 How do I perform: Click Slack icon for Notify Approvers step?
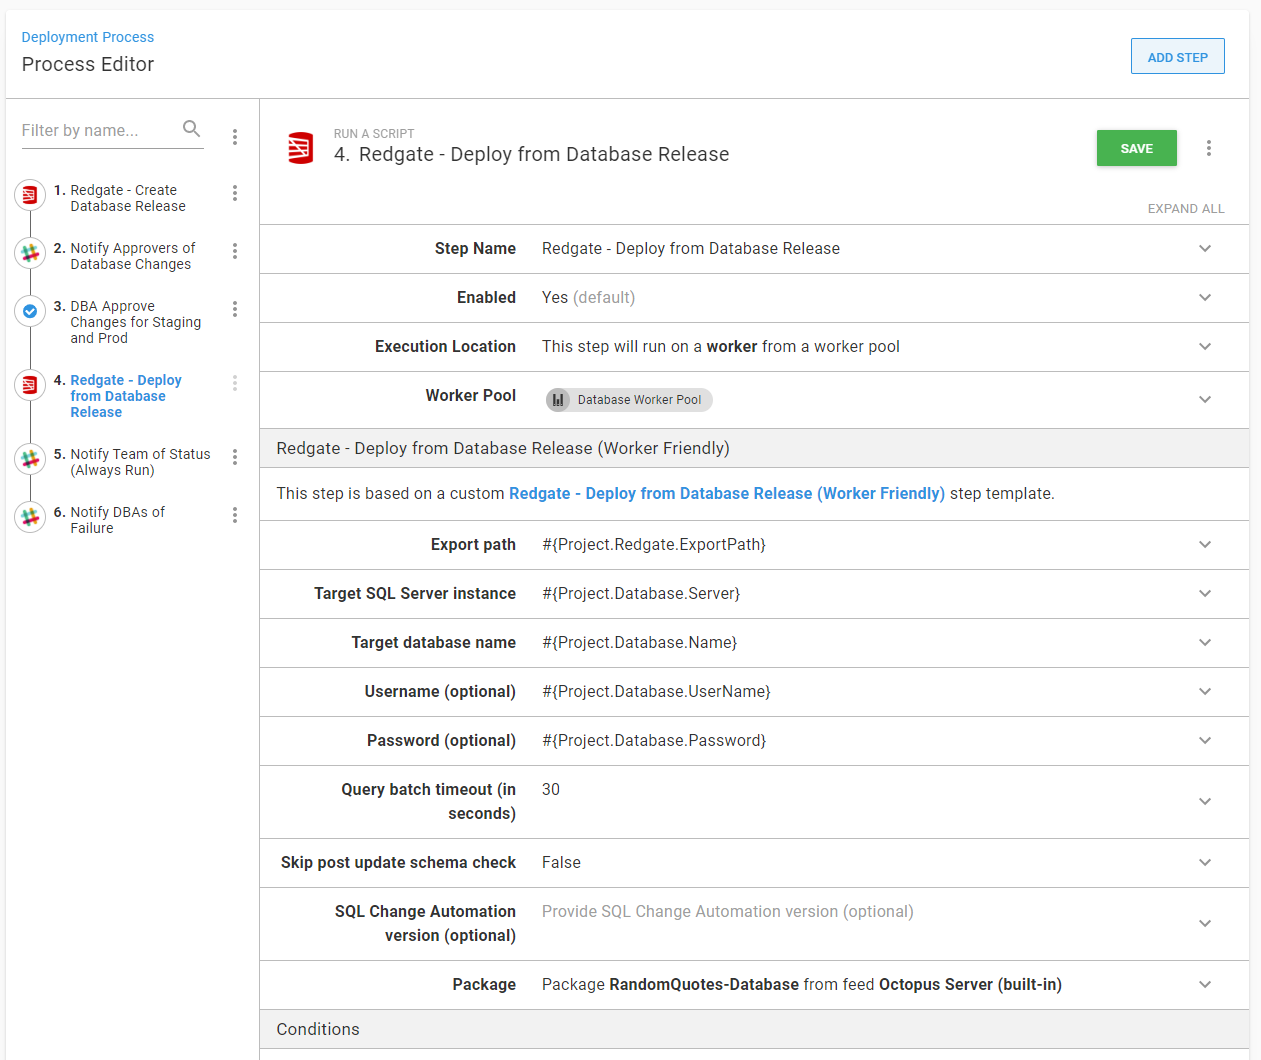click(x=30, y=253)
